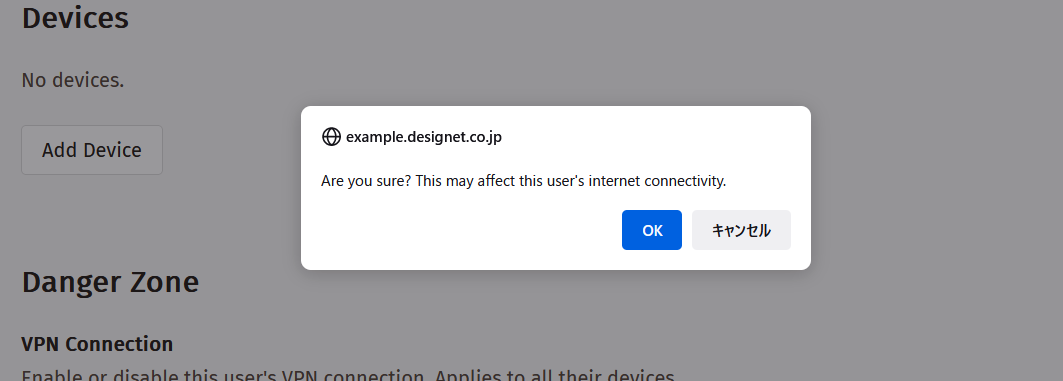Dismiss the dialog with the キャンセル button

tap(741, 230)
